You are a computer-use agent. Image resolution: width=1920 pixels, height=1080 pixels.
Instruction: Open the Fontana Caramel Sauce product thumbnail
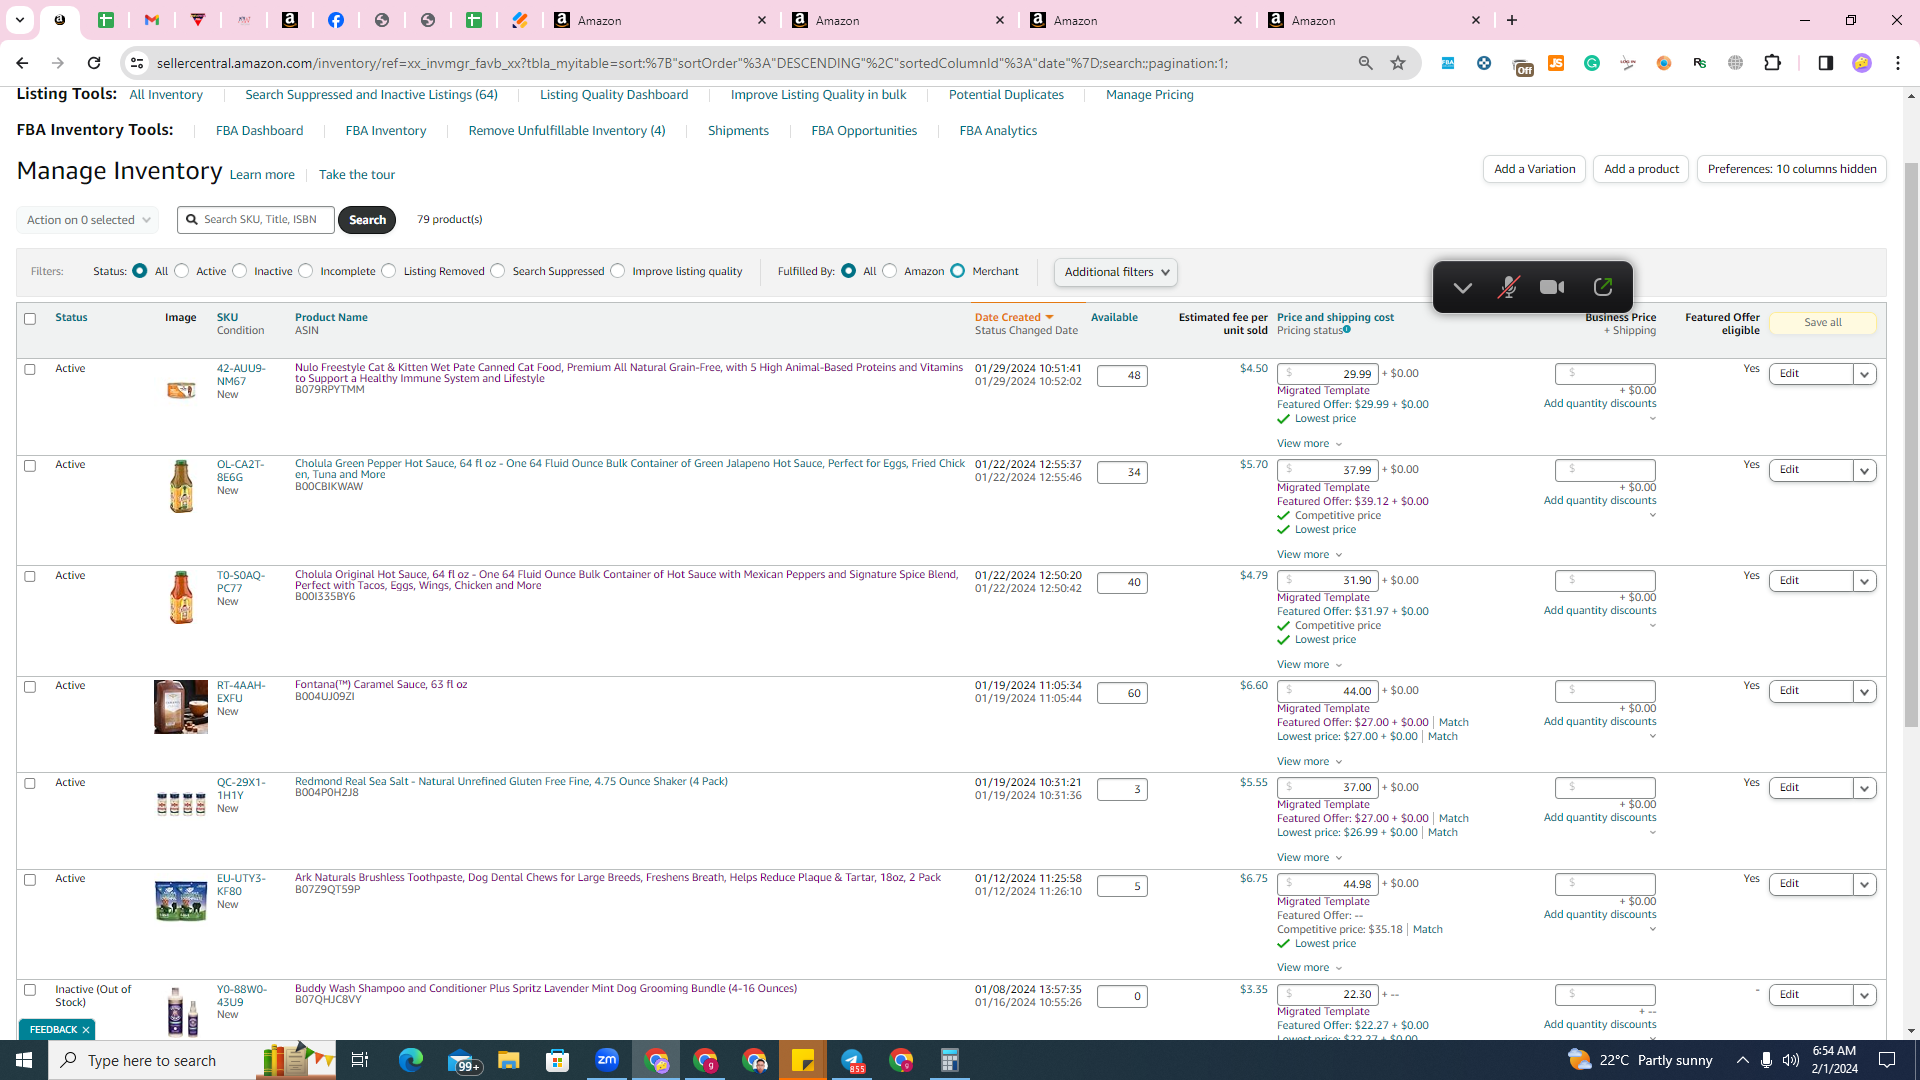(x=181, y=707)
